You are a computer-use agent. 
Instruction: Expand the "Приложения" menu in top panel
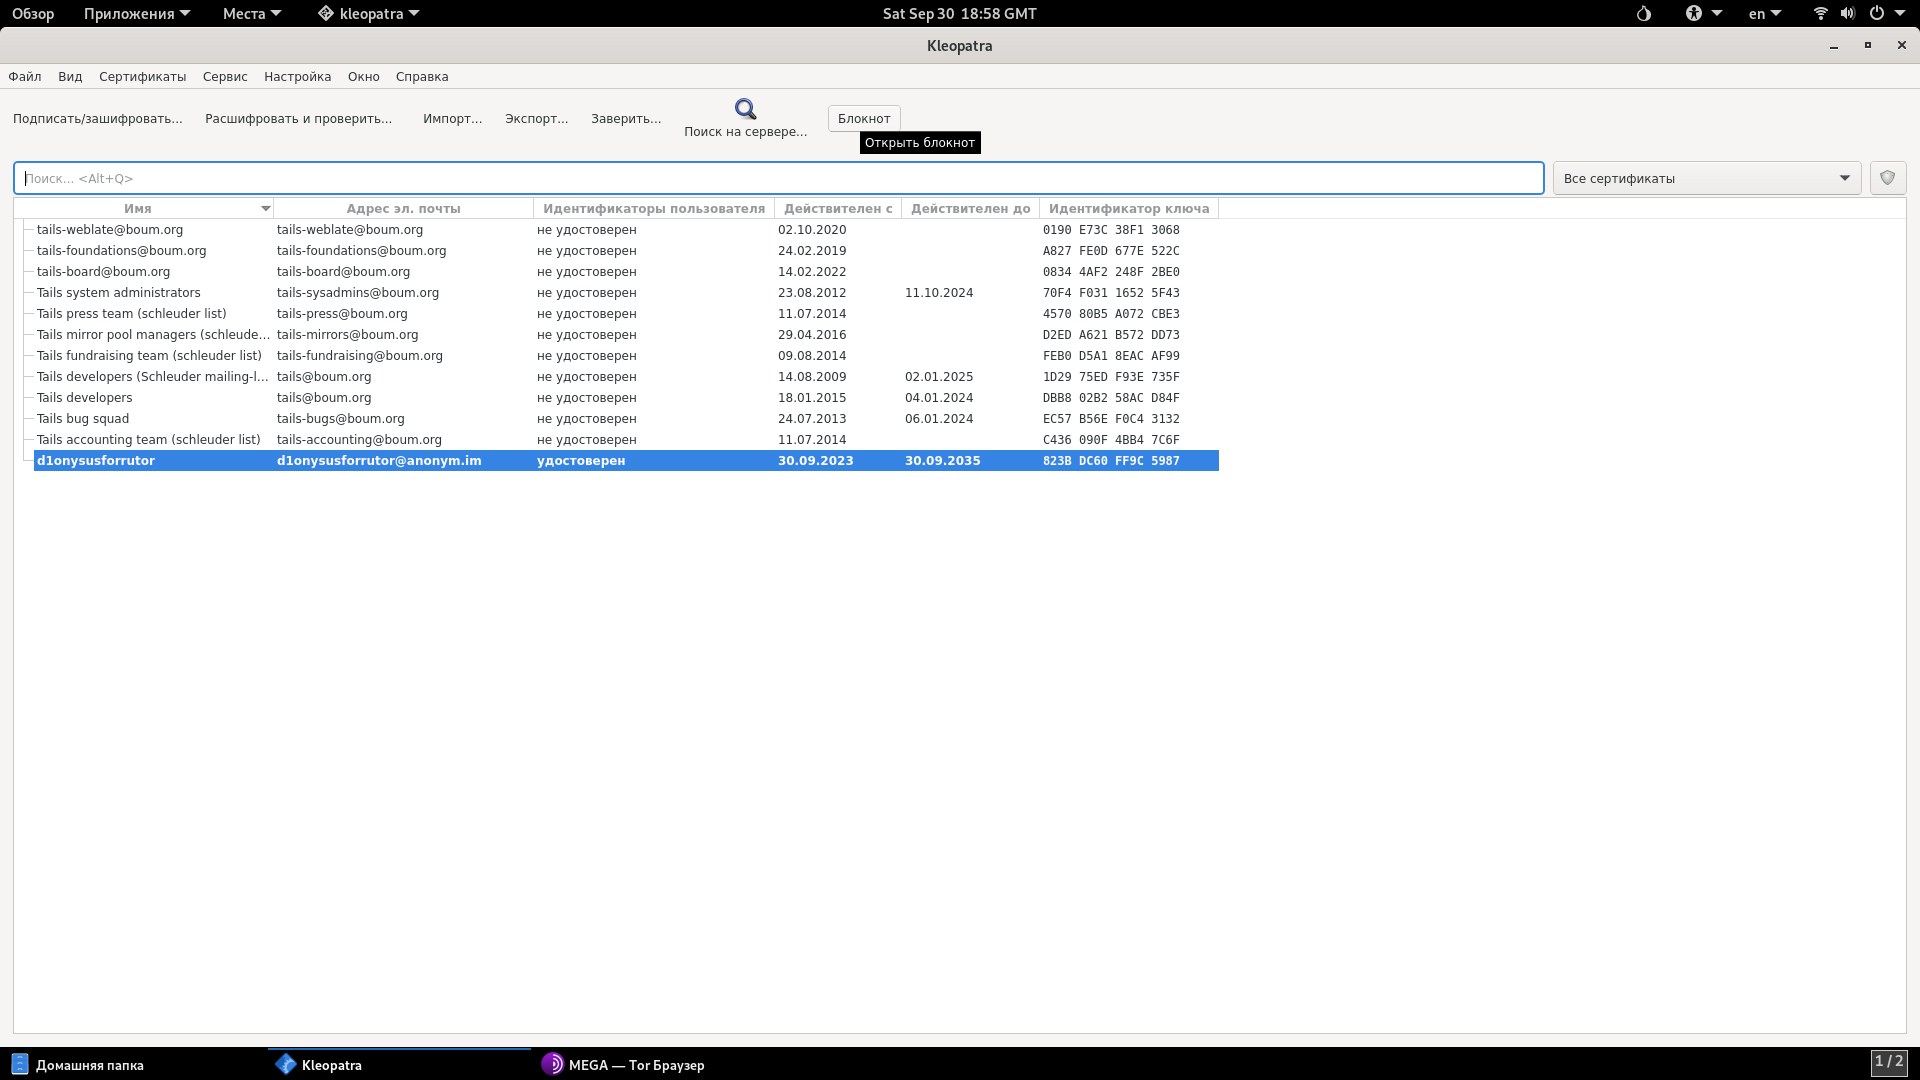(136, 14)
